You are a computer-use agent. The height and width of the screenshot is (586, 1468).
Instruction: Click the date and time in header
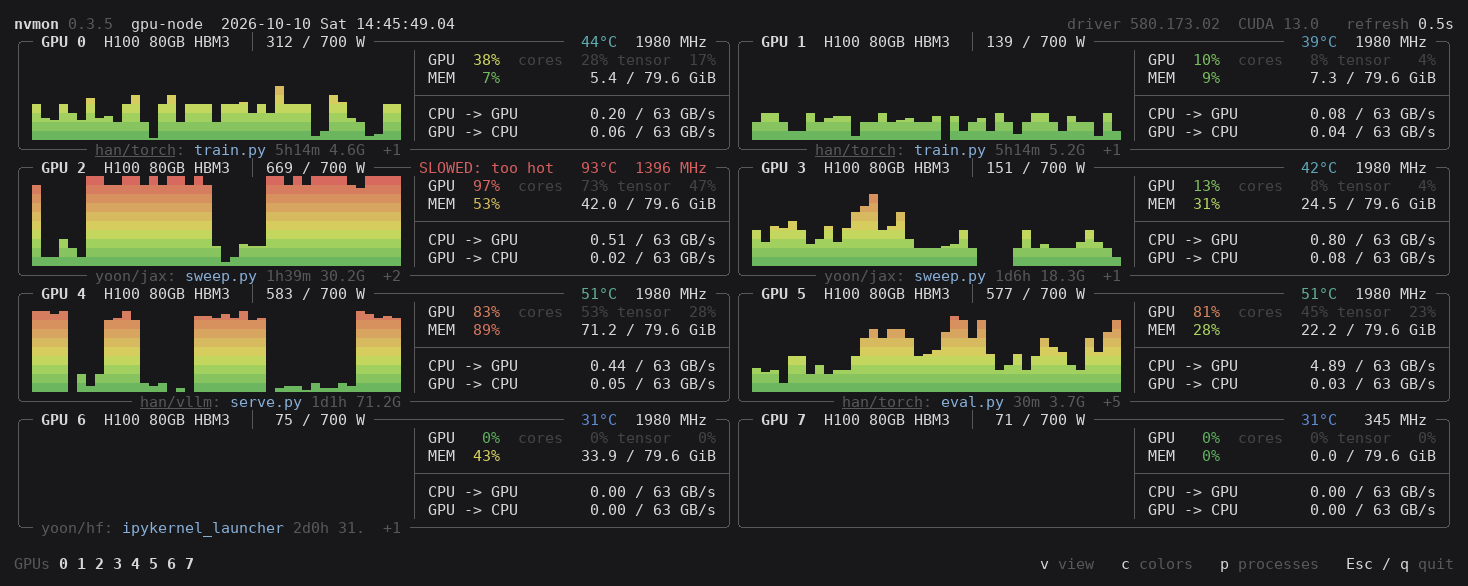click(338, 24)
